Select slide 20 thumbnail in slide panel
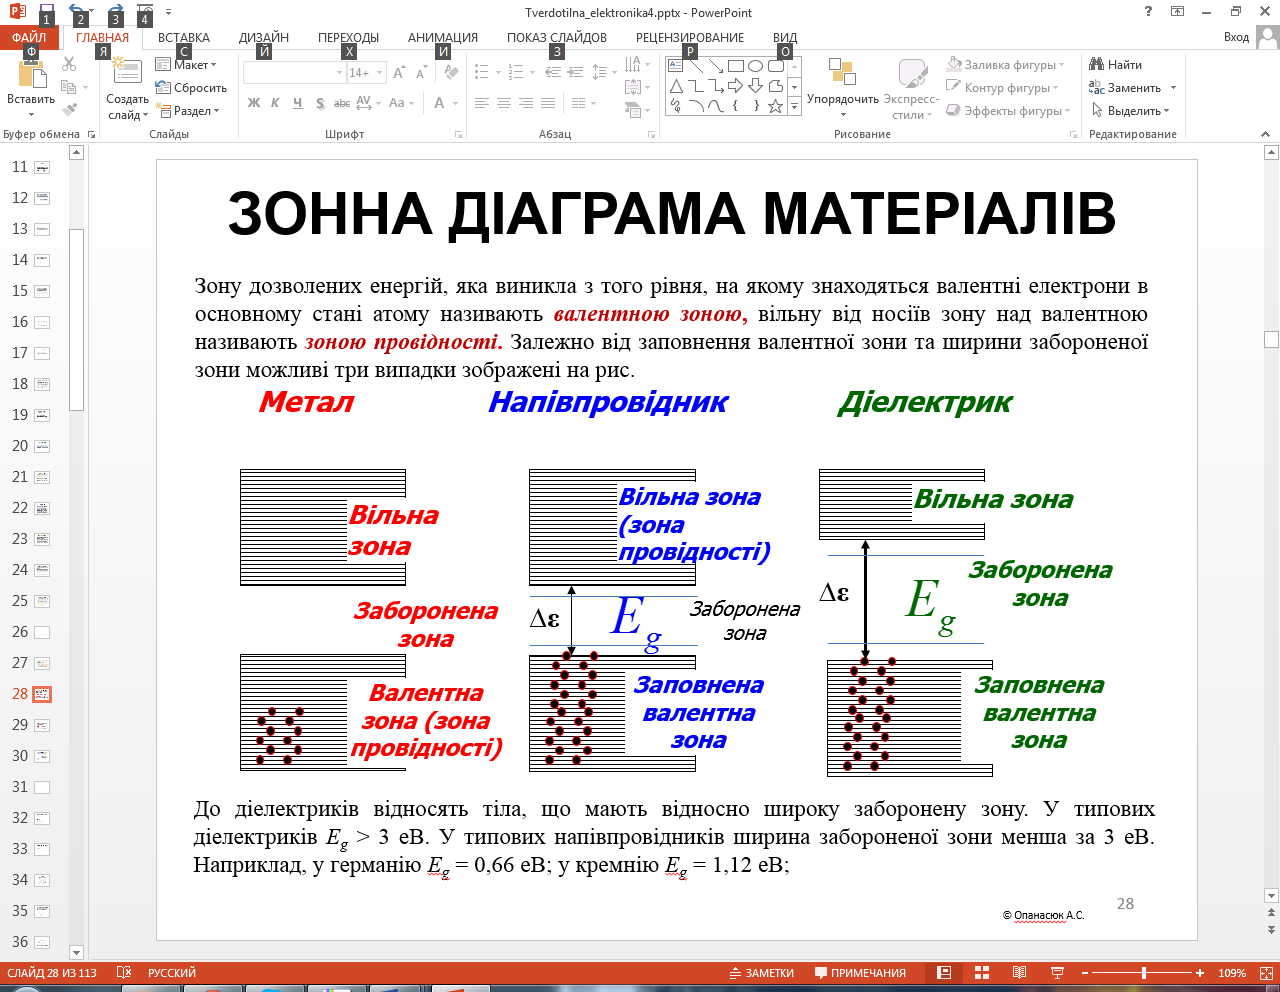Screen dimensions: 1280x992 tap(42, 447)
